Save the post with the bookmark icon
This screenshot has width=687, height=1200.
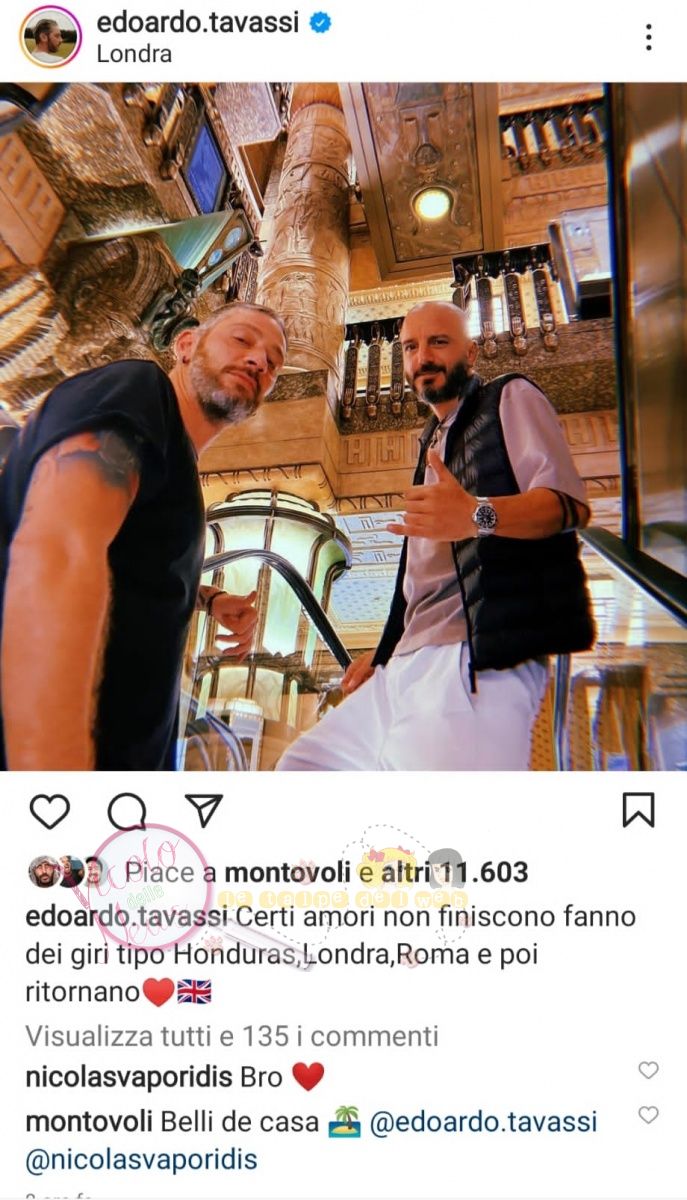pos(638,810)
